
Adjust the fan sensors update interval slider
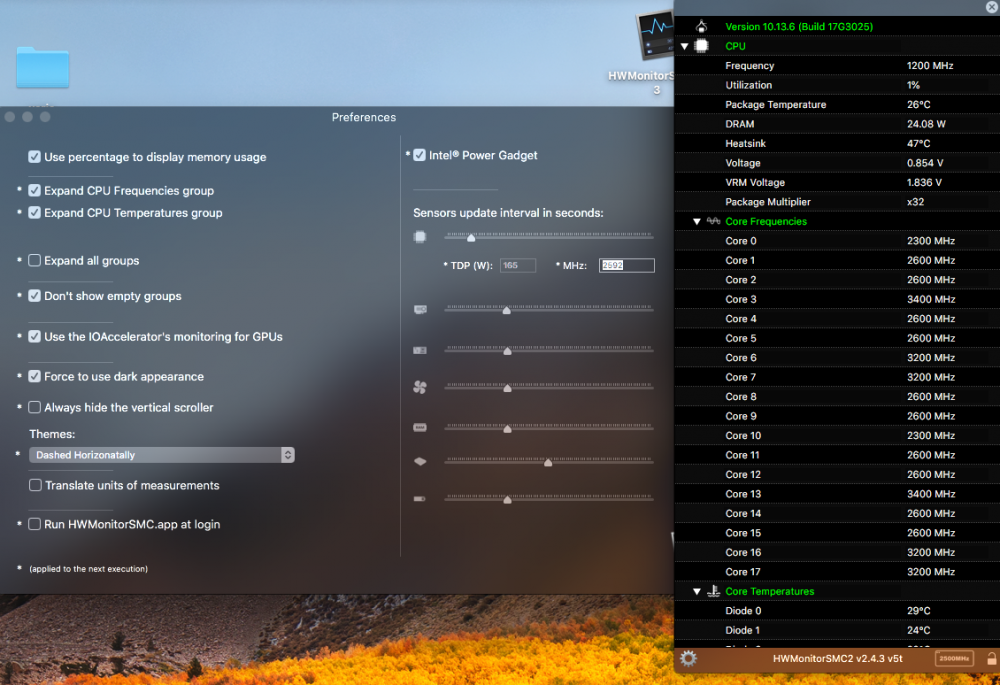coord(507,388)
